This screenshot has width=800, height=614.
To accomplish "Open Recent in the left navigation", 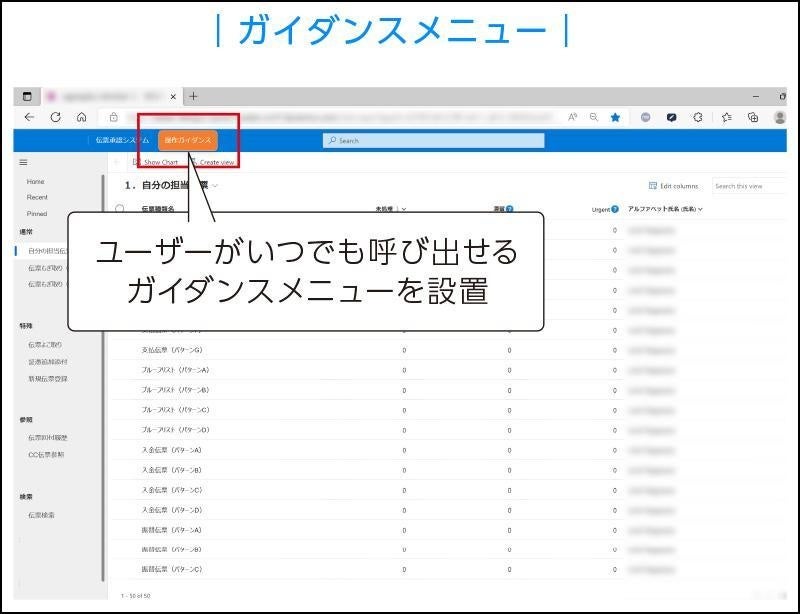I will 37,197.
